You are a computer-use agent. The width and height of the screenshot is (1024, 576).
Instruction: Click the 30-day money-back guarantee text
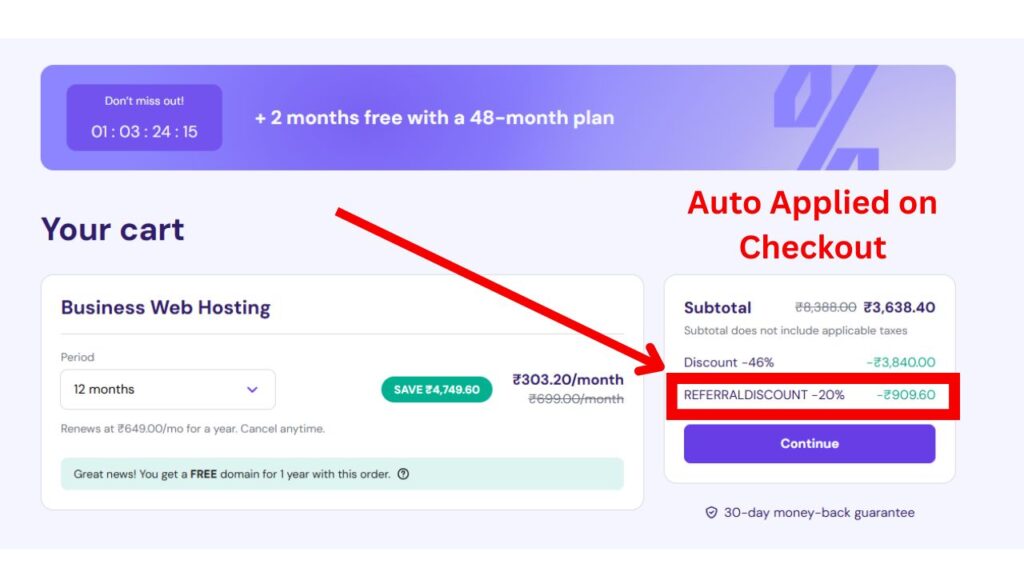[819, 513]
